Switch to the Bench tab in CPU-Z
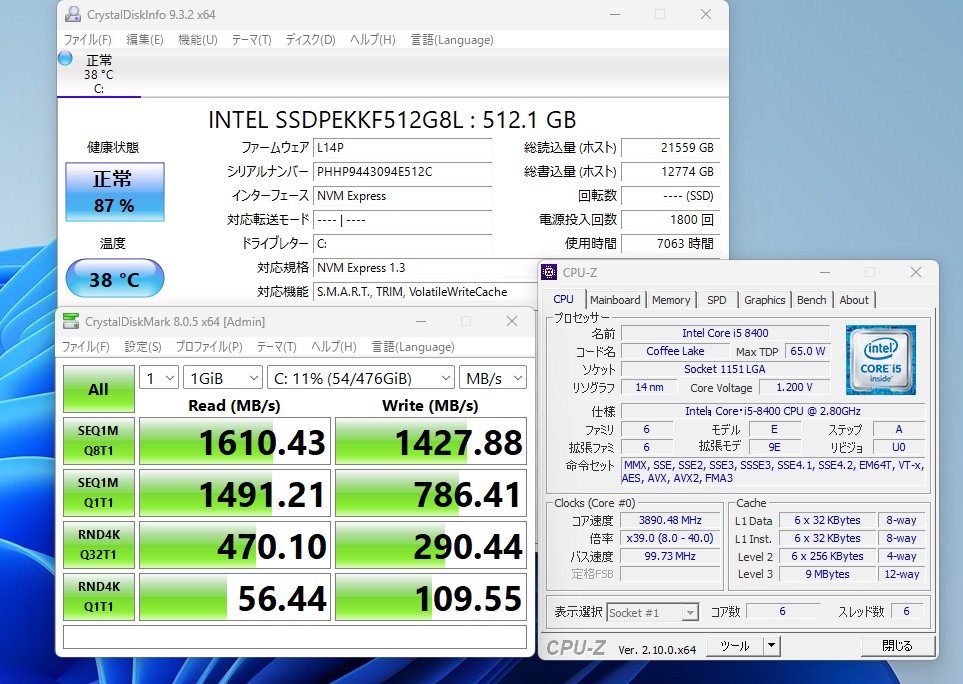Image resolution: width=963 pixels, height=684 pixels. pos(811,300)
